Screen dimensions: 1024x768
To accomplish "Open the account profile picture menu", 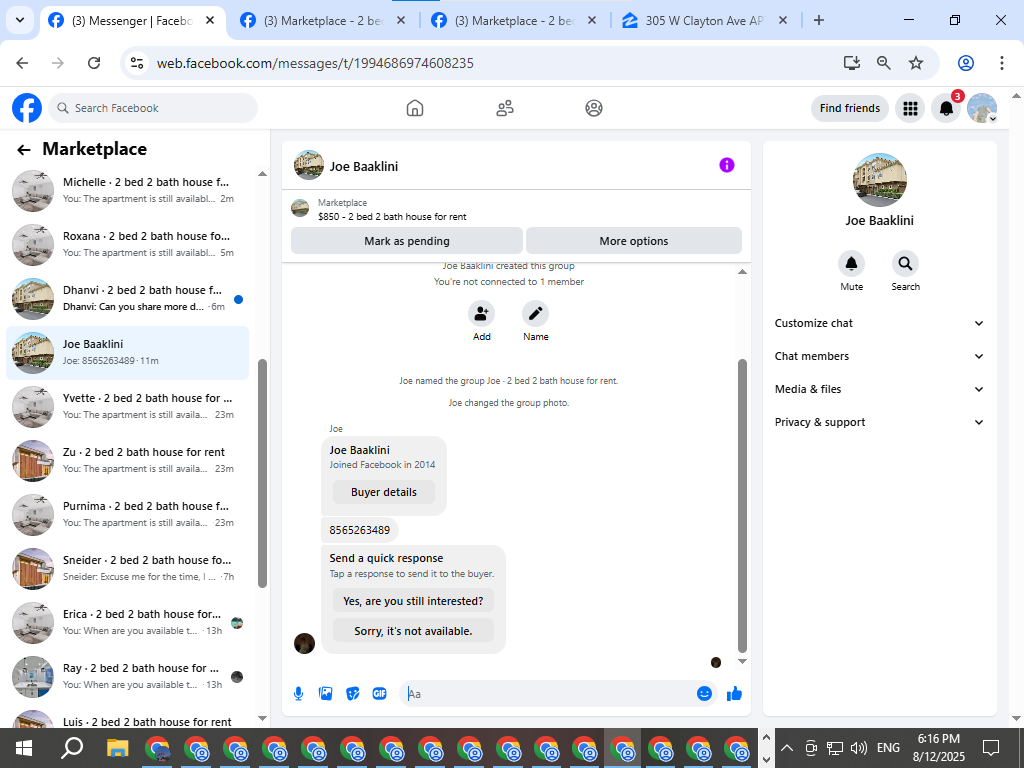I will 982,108.
